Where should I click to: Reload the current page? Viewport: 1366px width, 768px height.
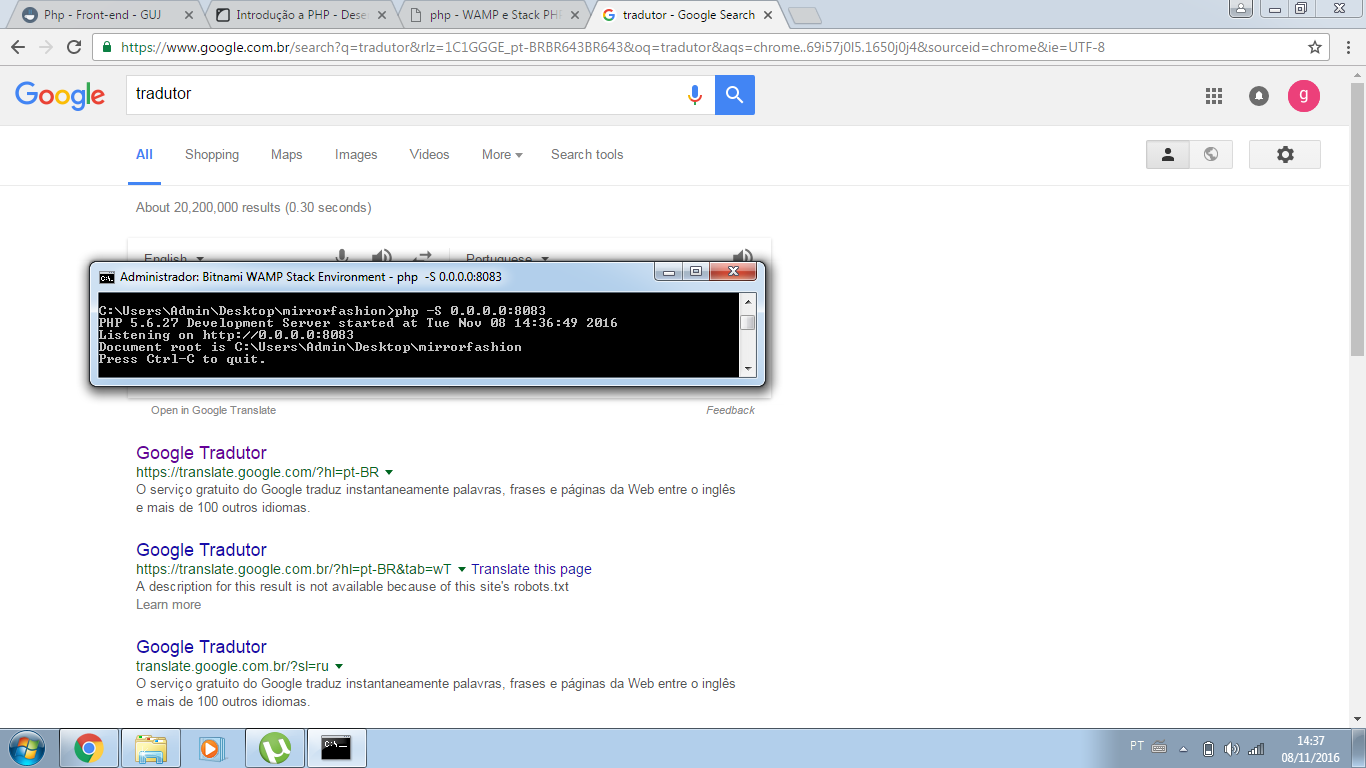tap(74, 47)
